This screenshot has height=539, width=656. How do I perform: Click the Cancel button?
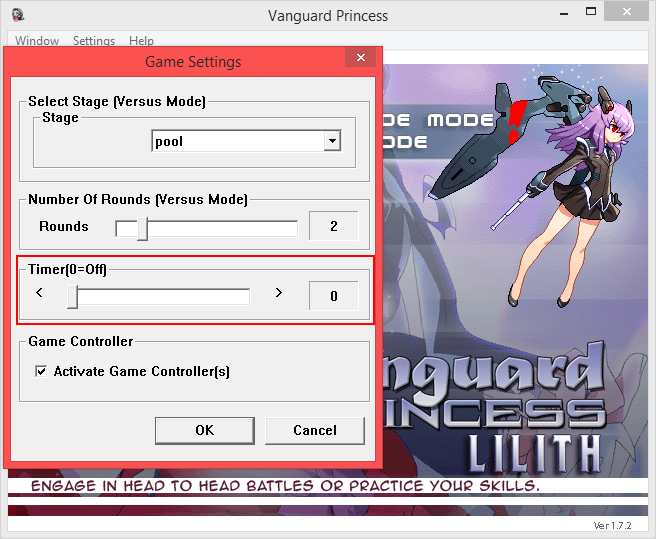(x=315, y=430)
